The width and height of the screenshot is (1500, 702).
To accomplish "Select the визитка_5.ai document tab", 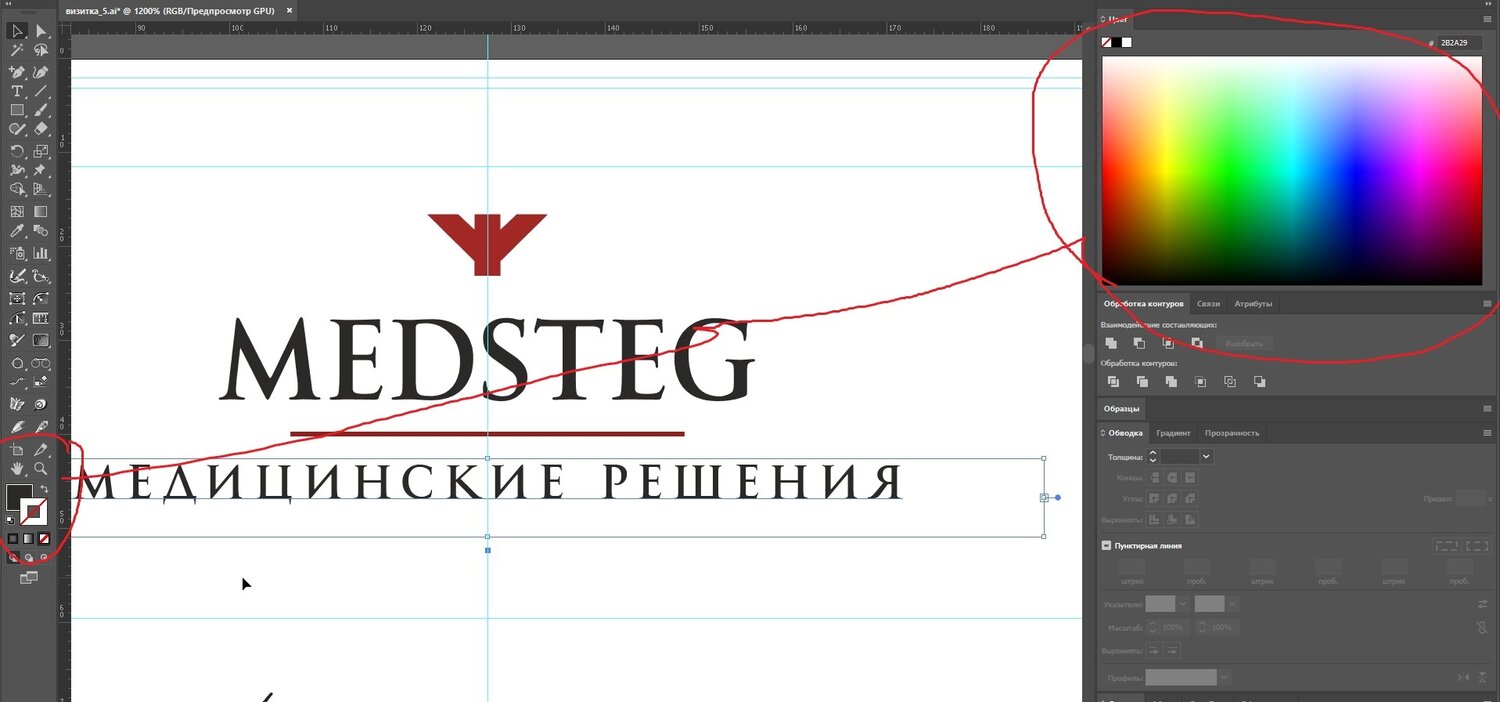I will point(170,10).
